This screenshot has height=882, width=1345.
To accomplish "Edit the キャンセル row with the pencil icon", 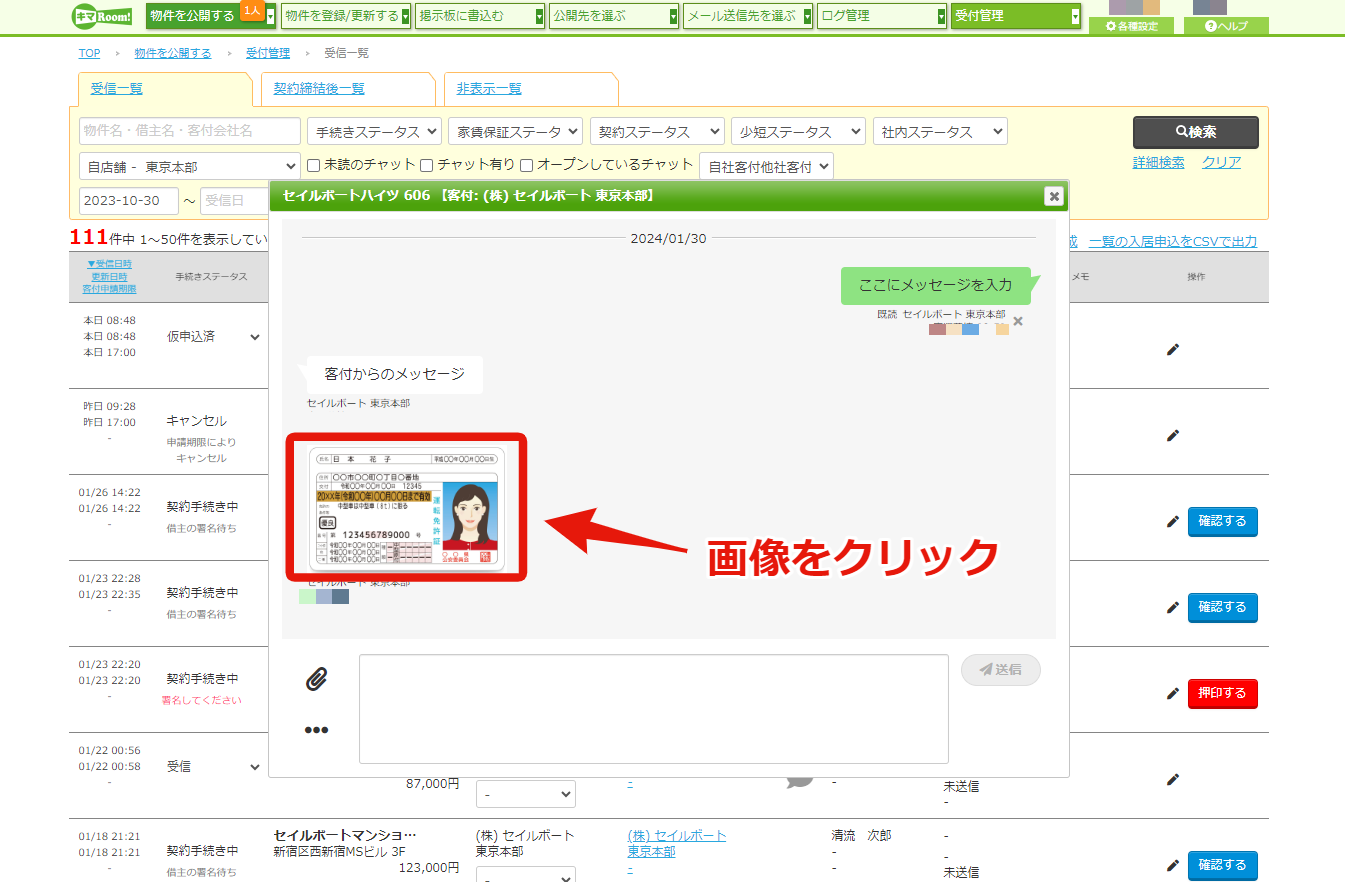I will (x=1173, y=435).
